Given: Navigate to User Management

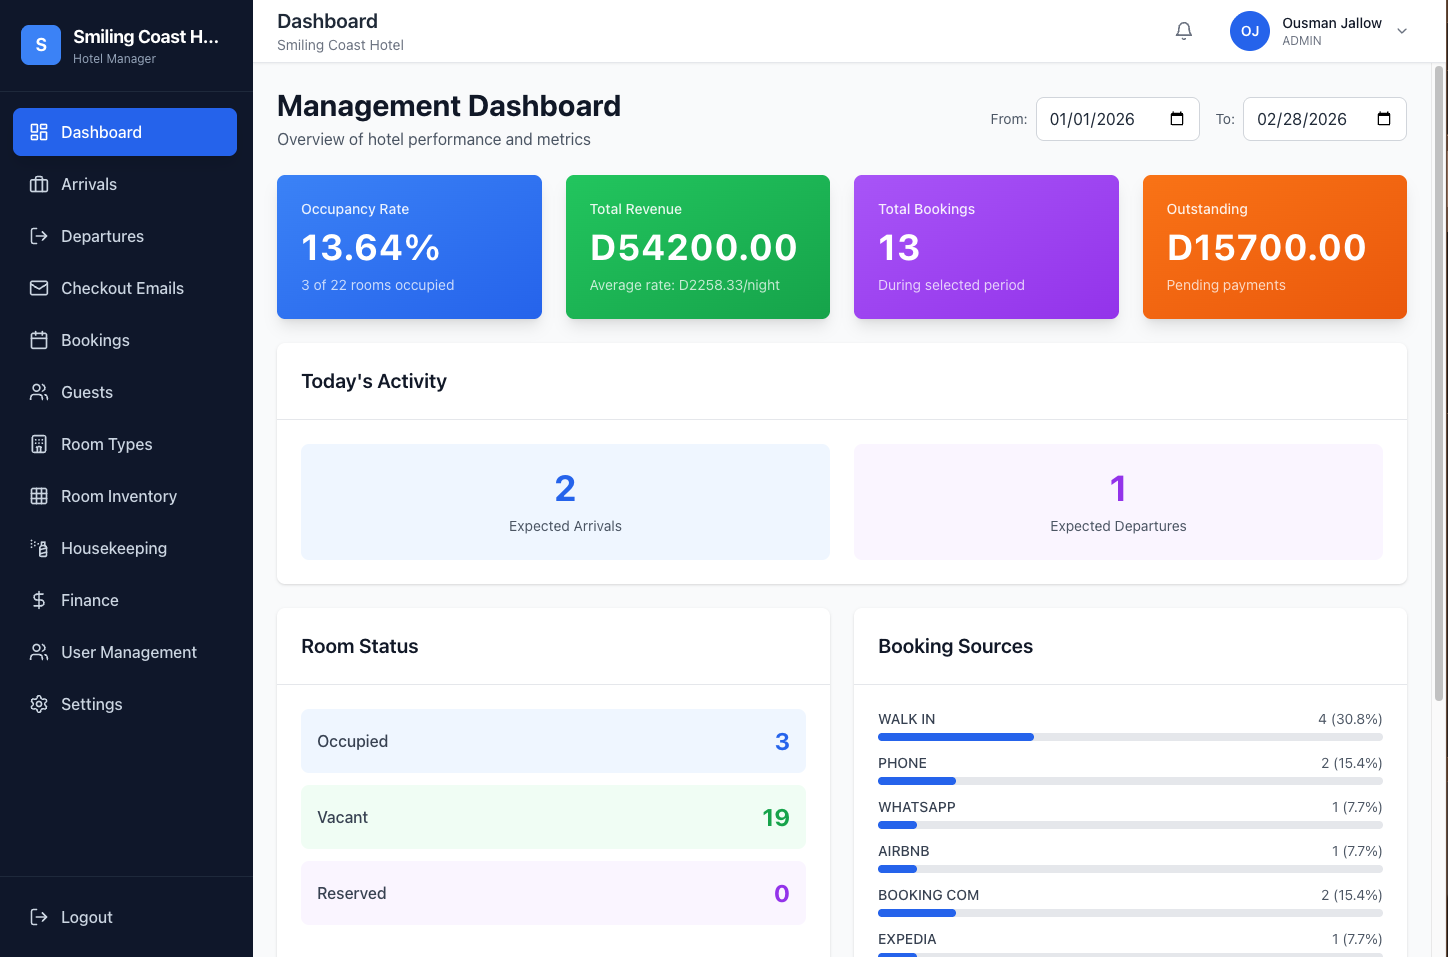Looking at the screenshot, I should [128, 652].
